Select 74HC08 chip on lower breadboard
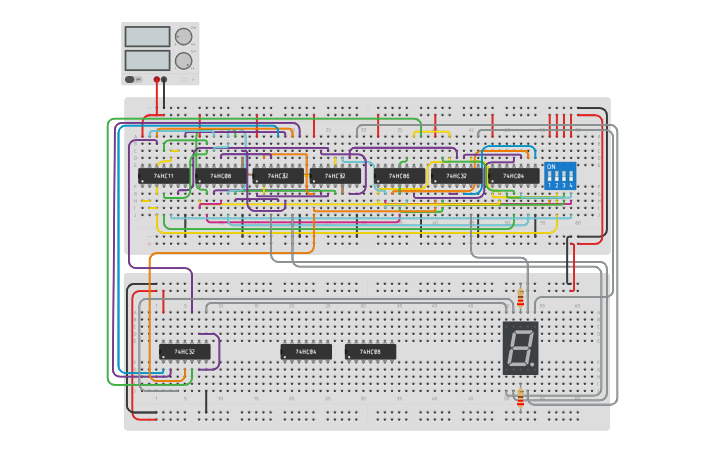This screenshot has width=725, height=453. (x=370, y=351)
